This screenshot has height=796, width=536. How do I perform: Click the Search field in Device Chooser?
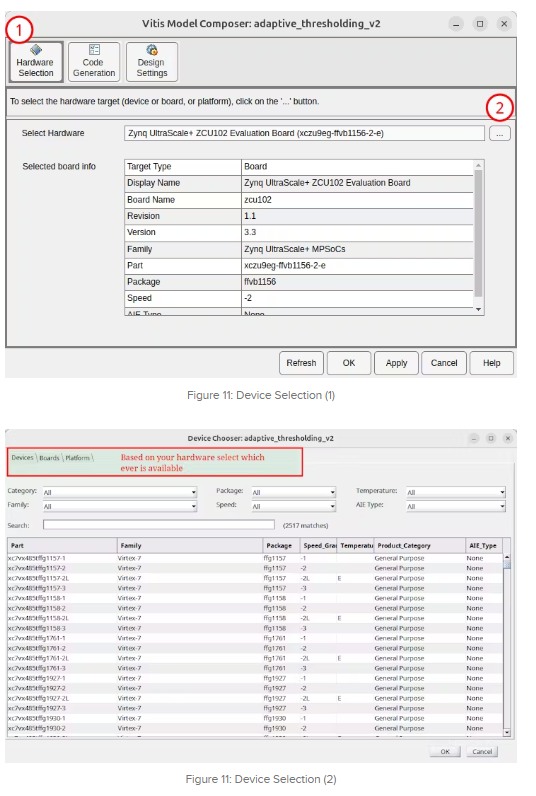(159, 525)
